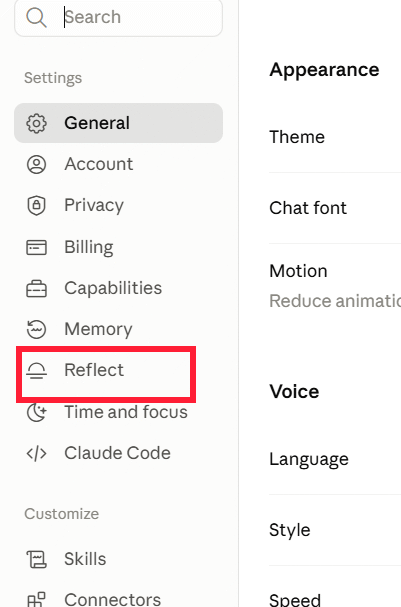The image size is (401, 607).
Task: Click the Time and focus moon icon
Action: click(36, 412)
